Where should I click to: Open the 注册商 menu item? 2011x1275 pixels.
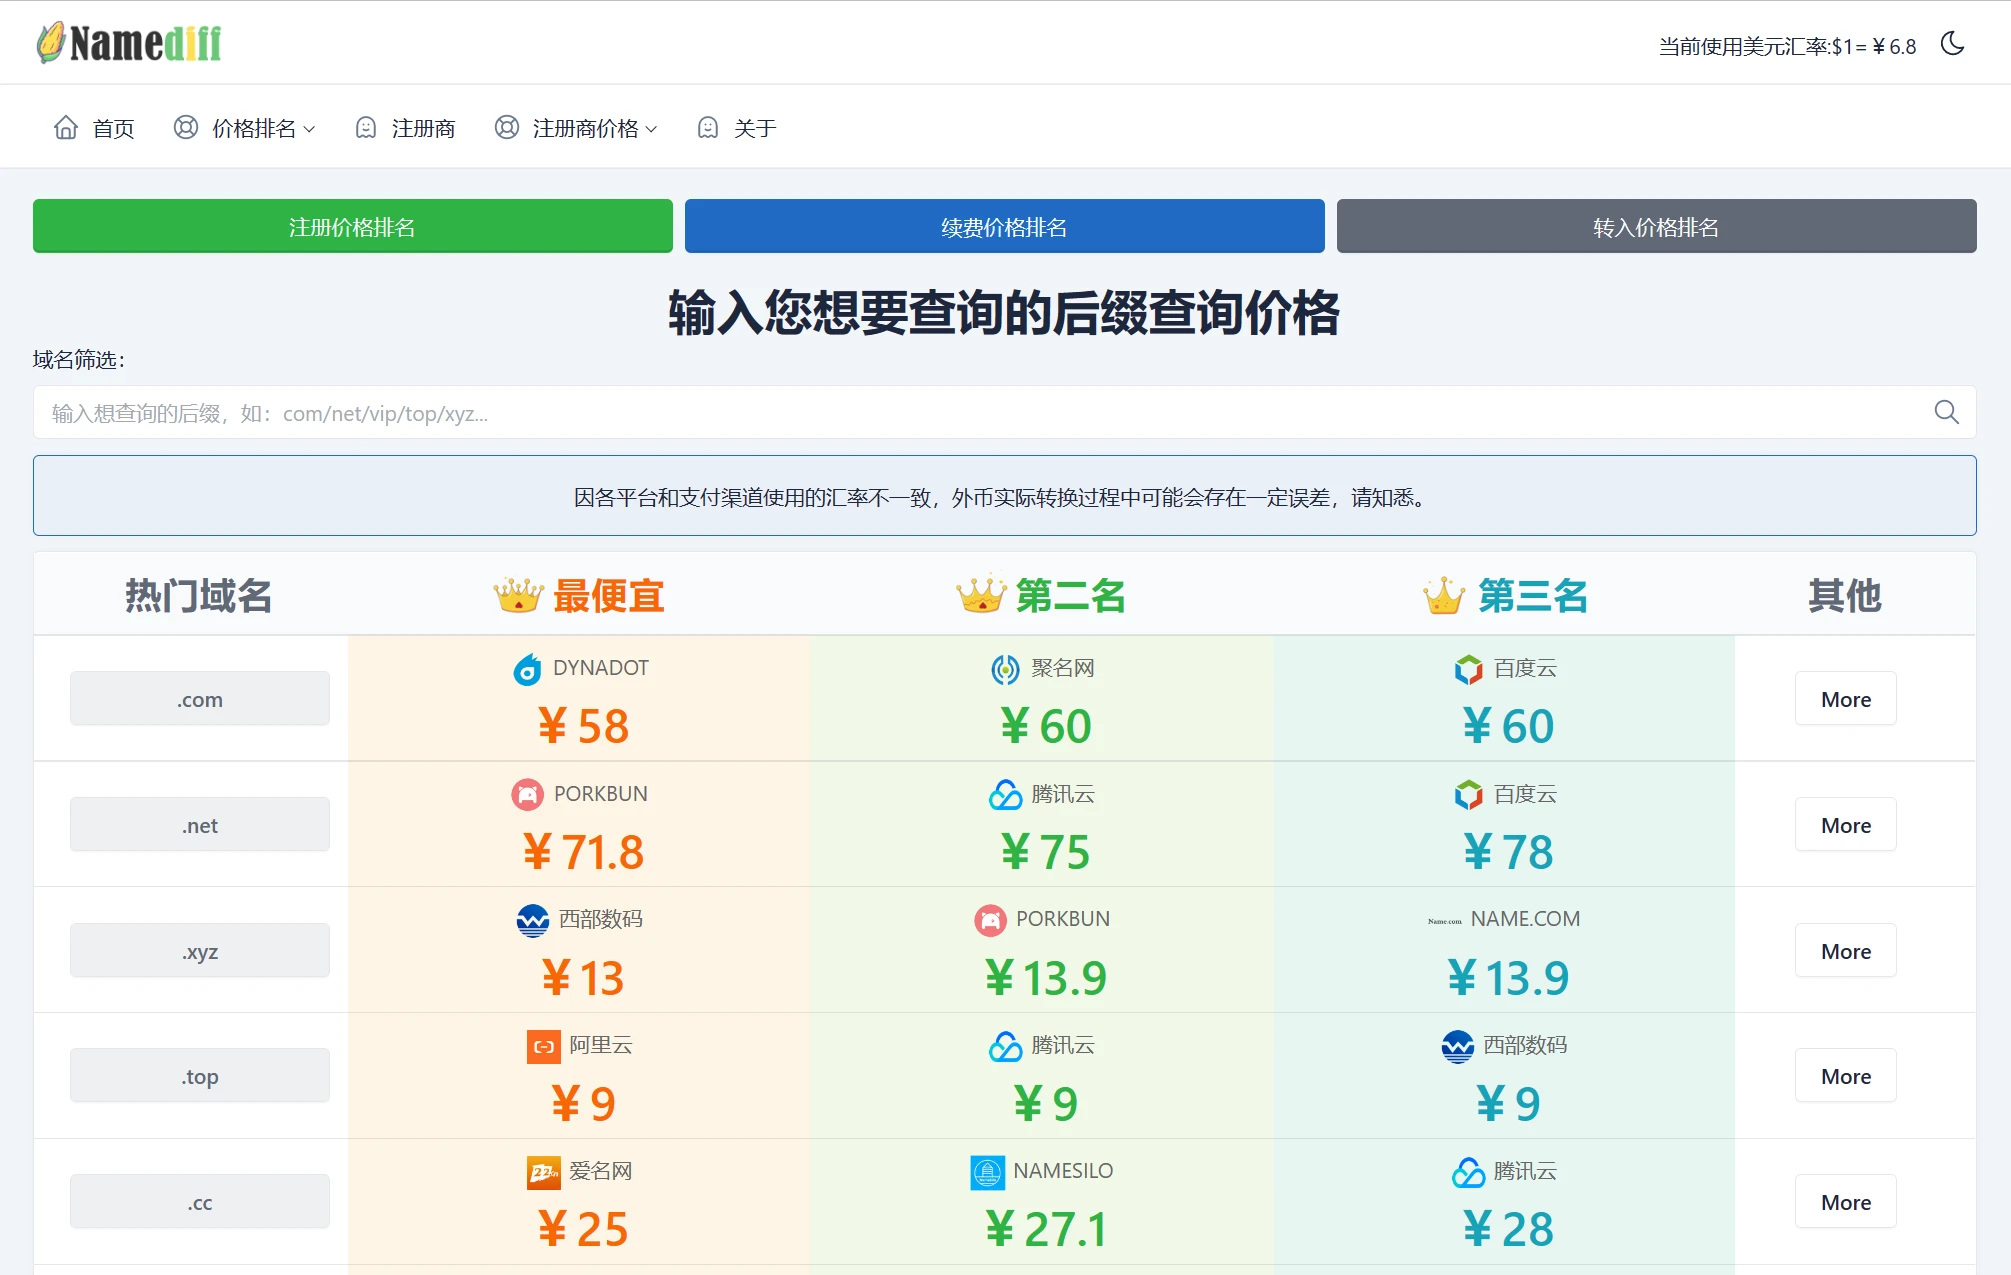[424, 128]
